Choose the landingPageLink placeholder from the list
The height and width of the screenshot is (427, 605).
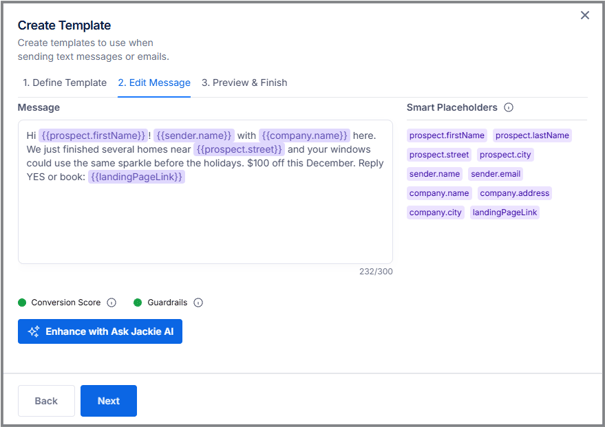pos(505,213)
